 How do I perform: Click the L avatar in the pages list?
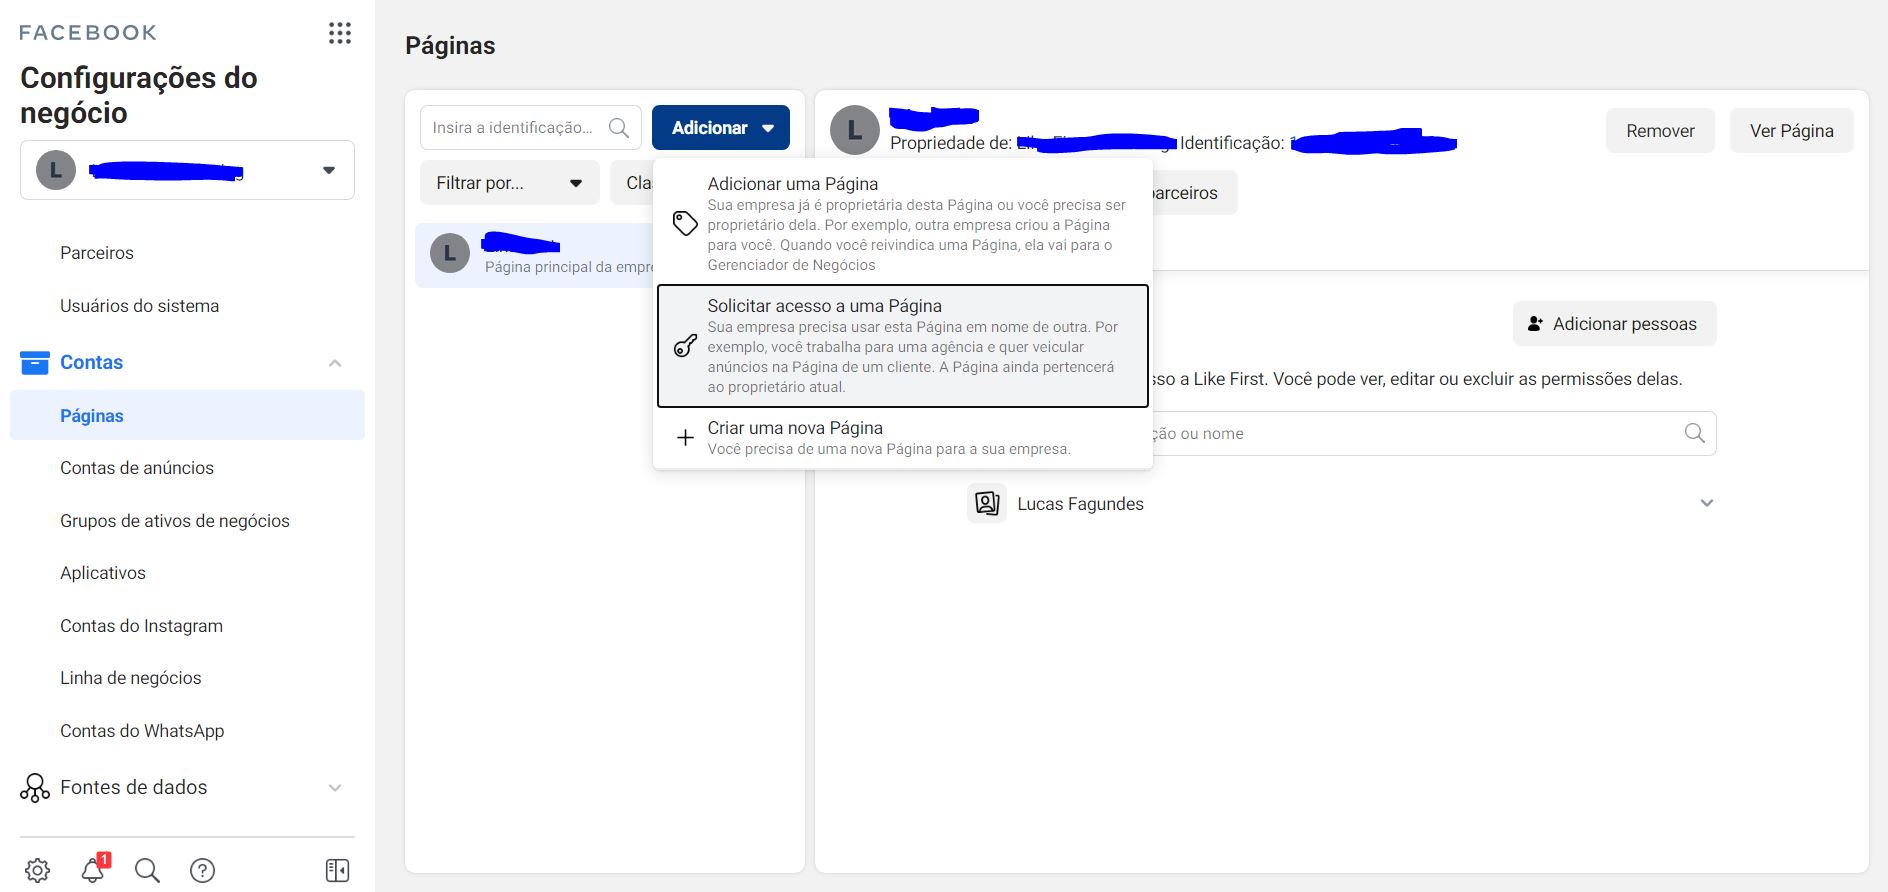pyautogui.click(x=450, y=254)
